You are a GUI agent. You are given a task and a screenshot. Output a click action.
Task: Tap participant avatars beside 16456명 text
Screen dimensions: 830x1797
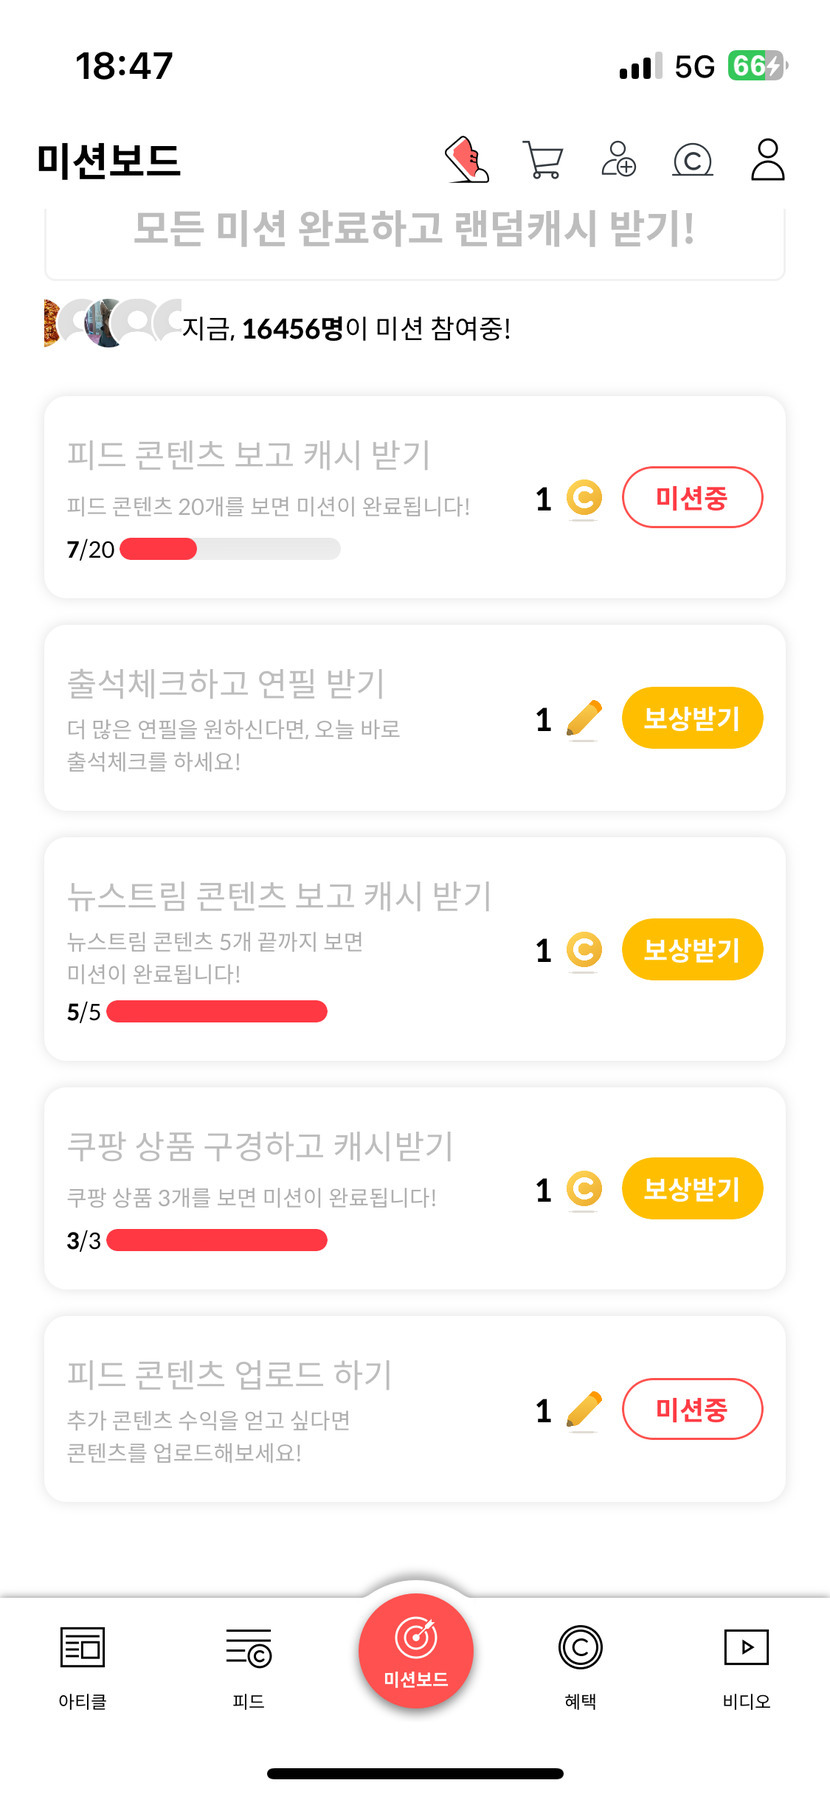pyautogui.click(x=112, y=323)
